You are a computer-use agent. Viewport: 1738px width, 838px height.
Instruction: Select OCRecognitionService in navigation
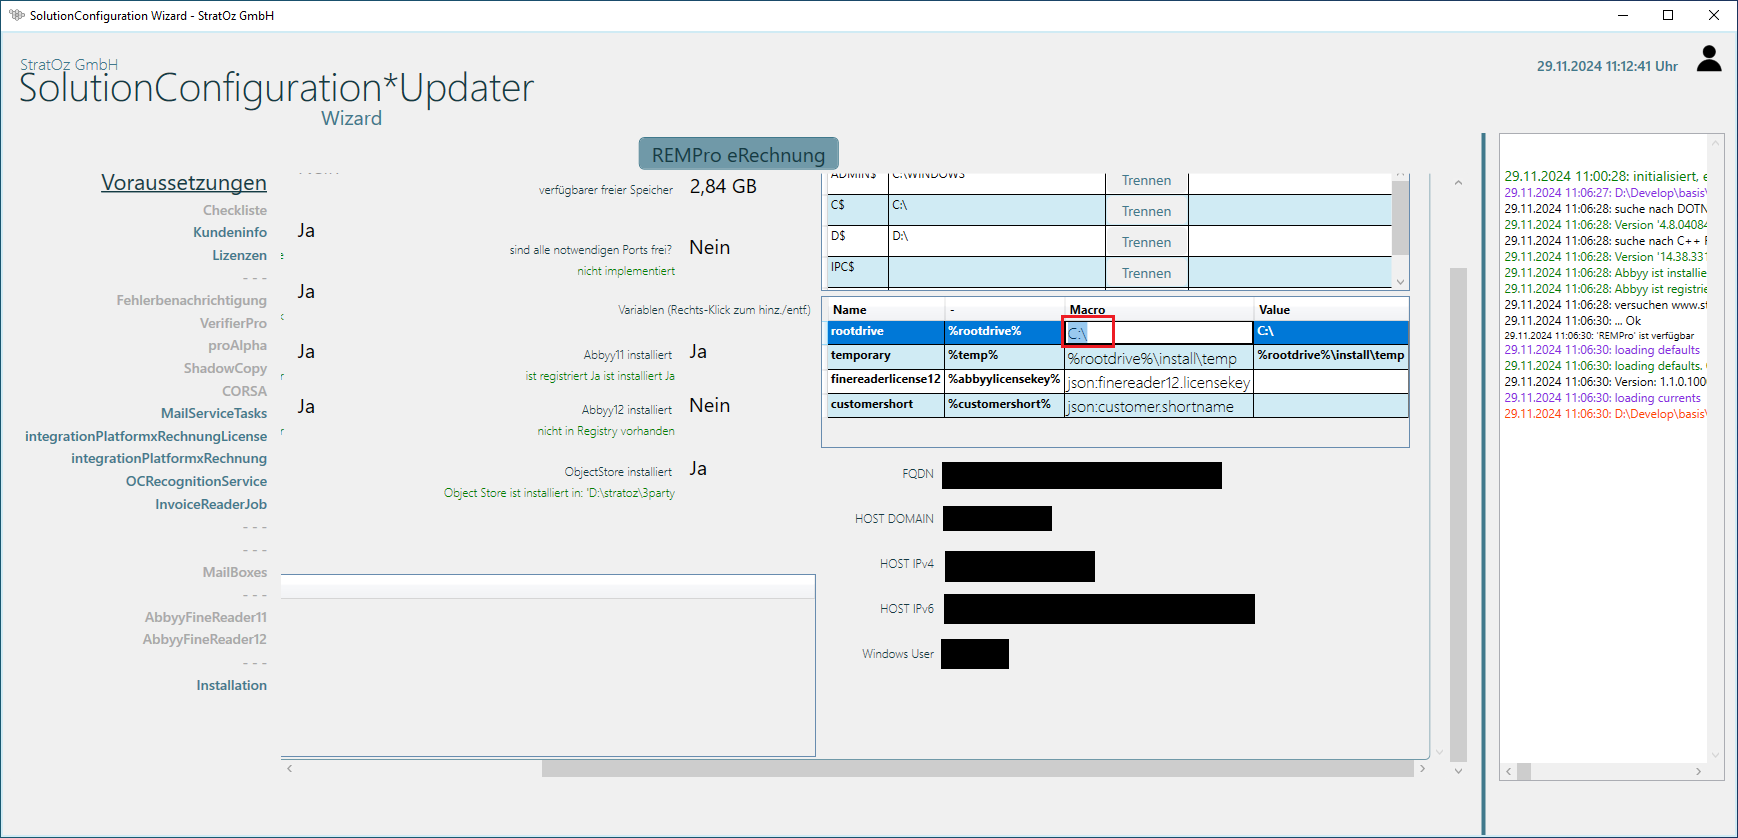(x=196, y=481)
